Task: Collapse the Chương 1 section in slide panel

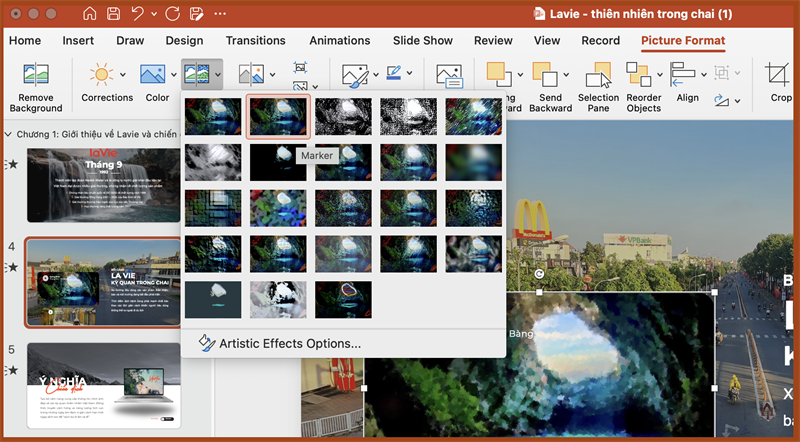Action: (9, 134)
